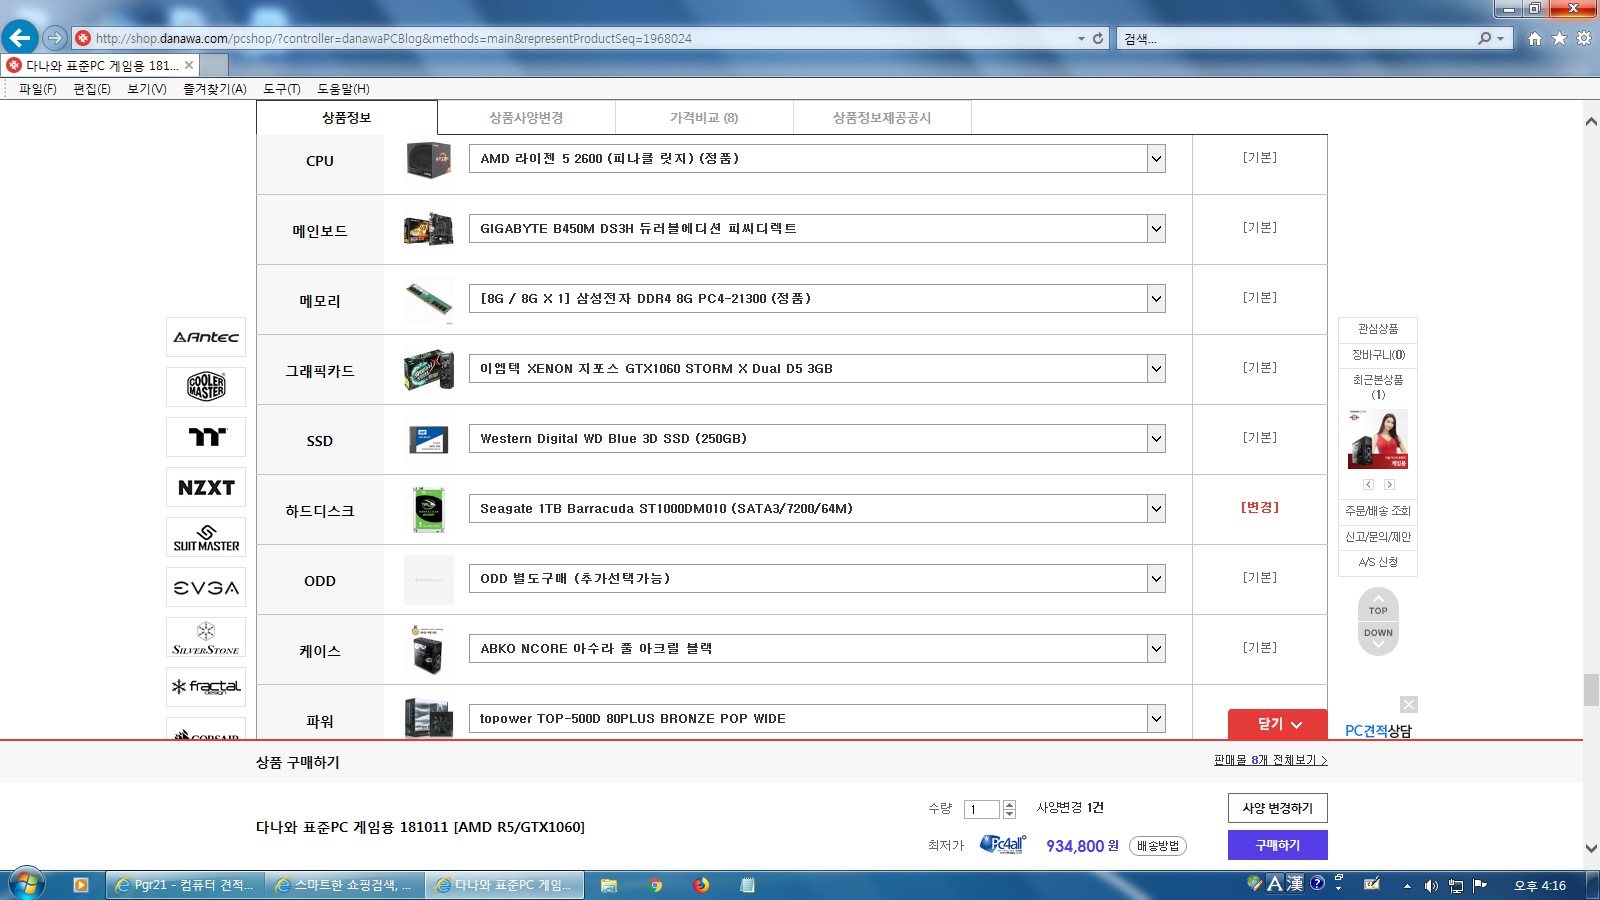Screen dimensions: 1600x900
Task: Click the recently viewed product thumbnail
Action: 1378,438
